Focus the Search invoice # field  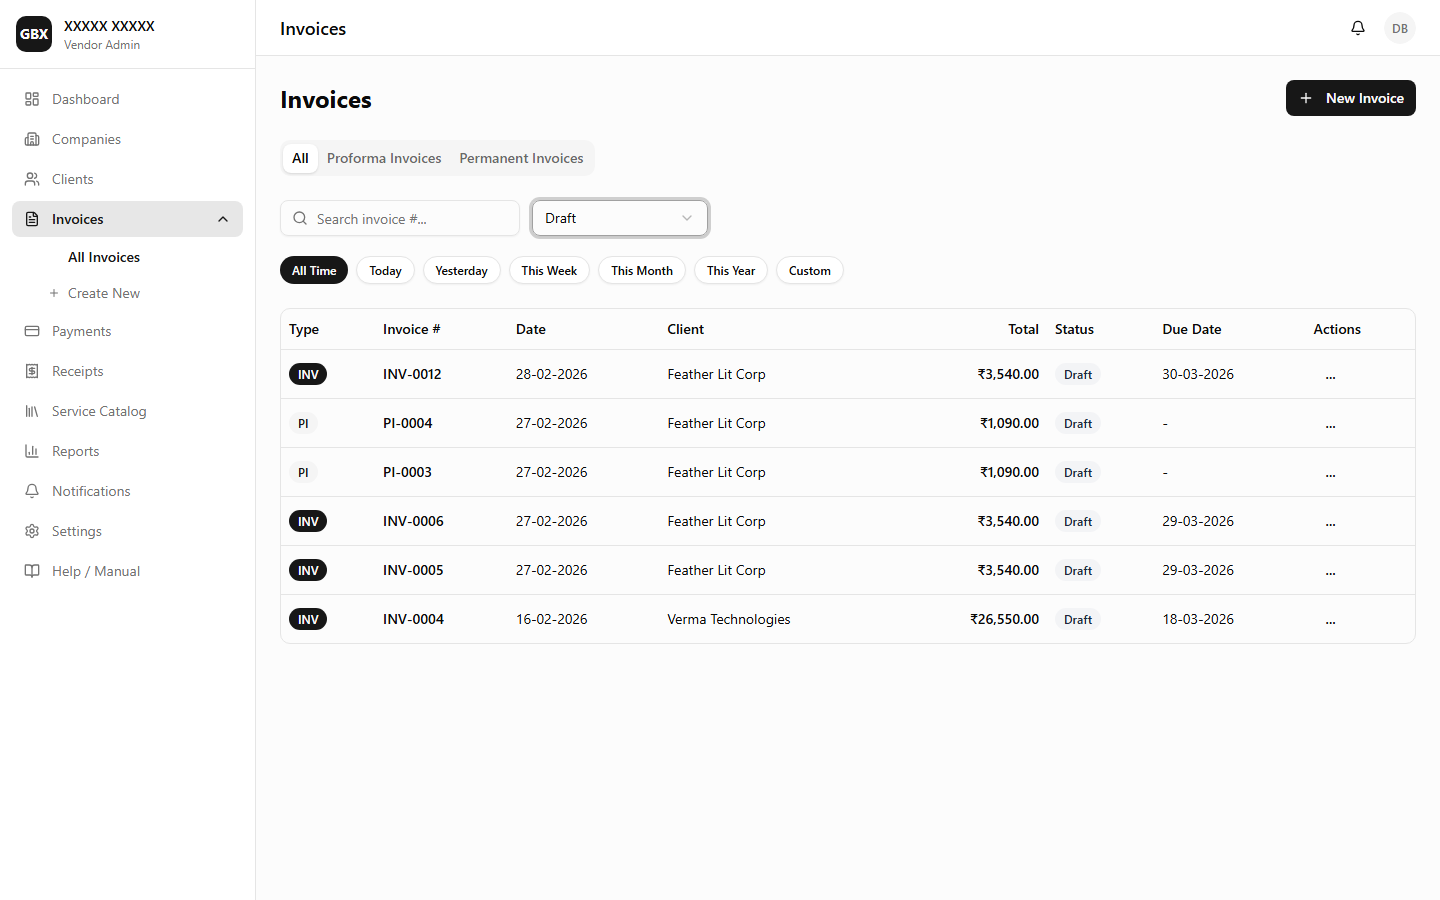point(400,218)
